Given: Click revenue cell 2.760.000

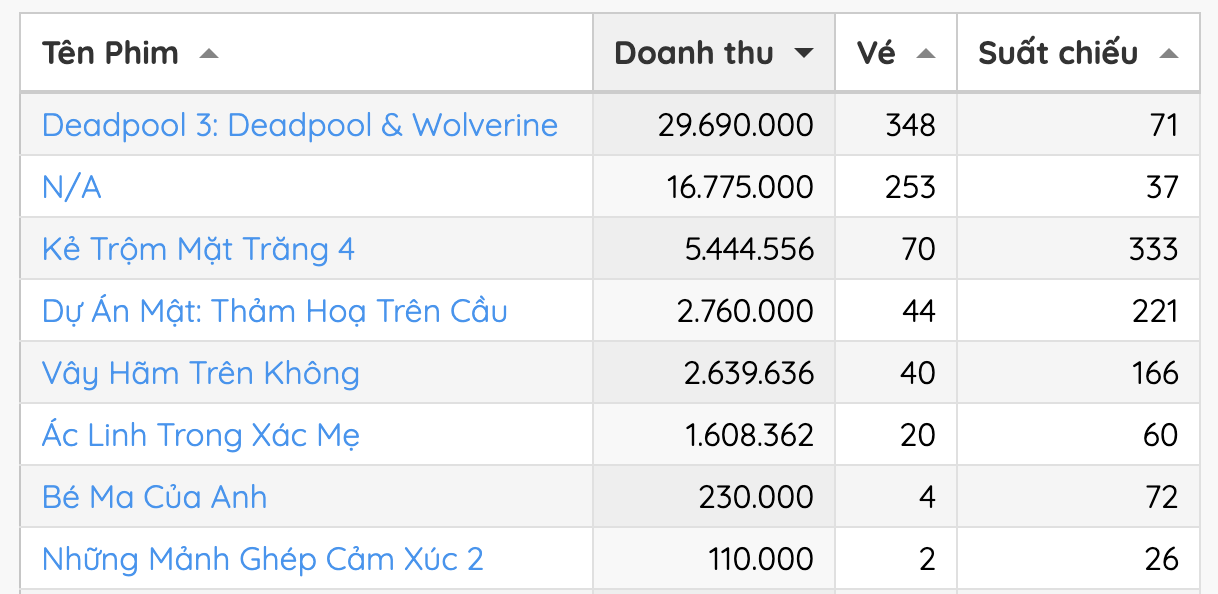Looking at the screenshot, I should click(745, 311).
